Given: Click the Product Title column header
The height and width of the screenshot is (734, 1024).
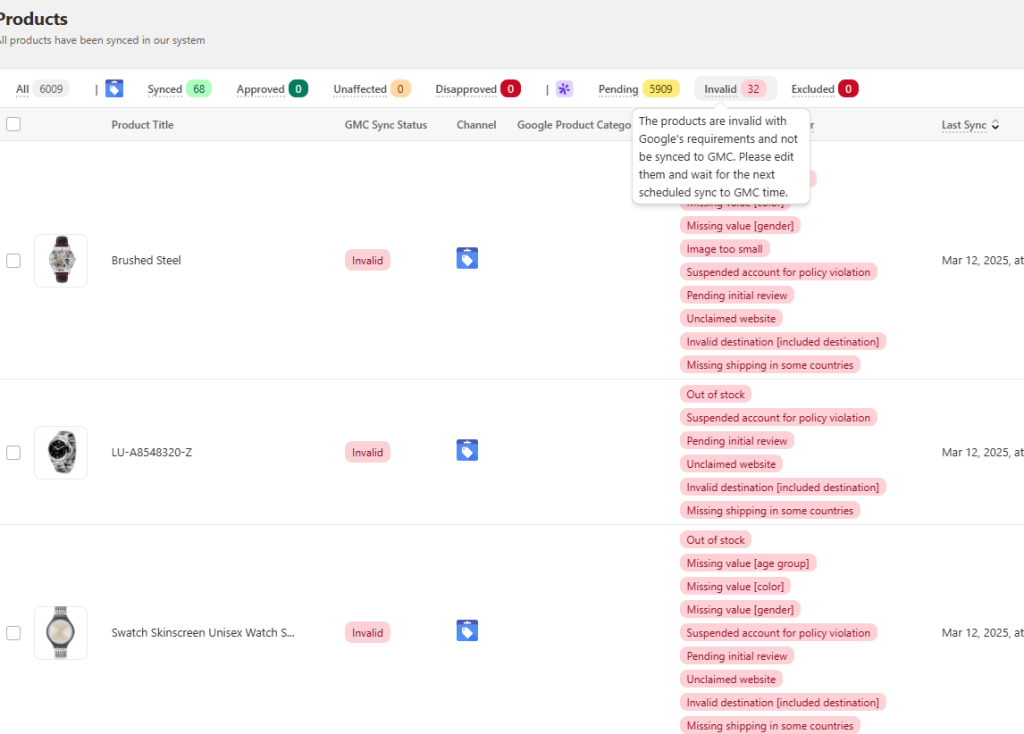Looking at the screenshot, I should click(142, 125).
